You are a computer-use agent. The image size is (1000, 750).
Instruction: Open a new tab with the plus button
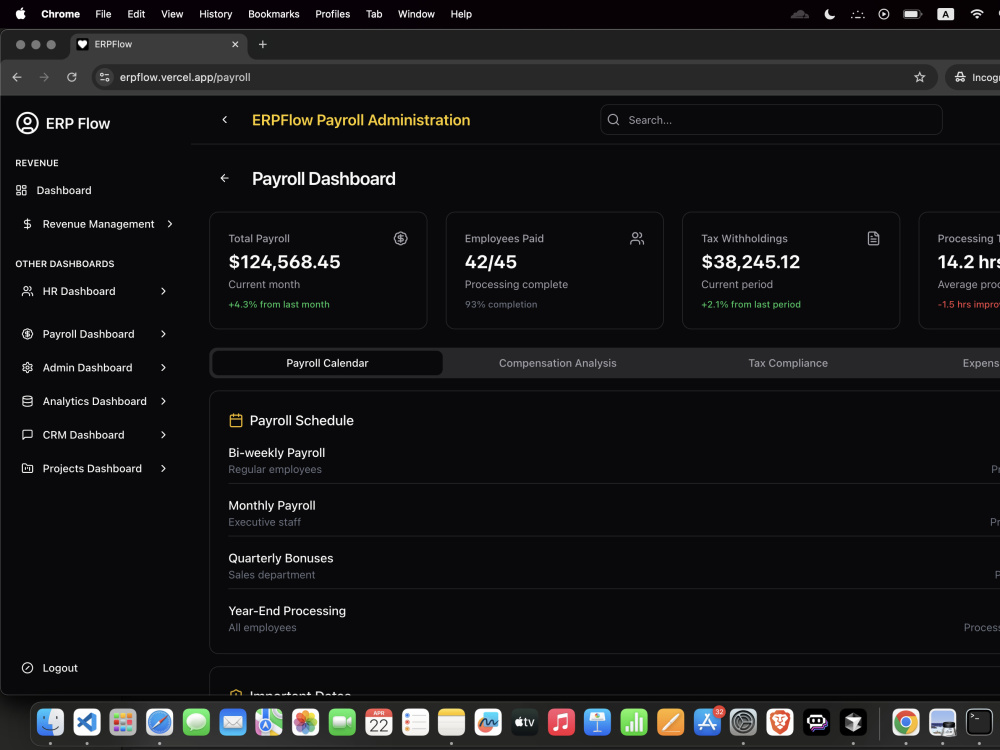(263, 44)
